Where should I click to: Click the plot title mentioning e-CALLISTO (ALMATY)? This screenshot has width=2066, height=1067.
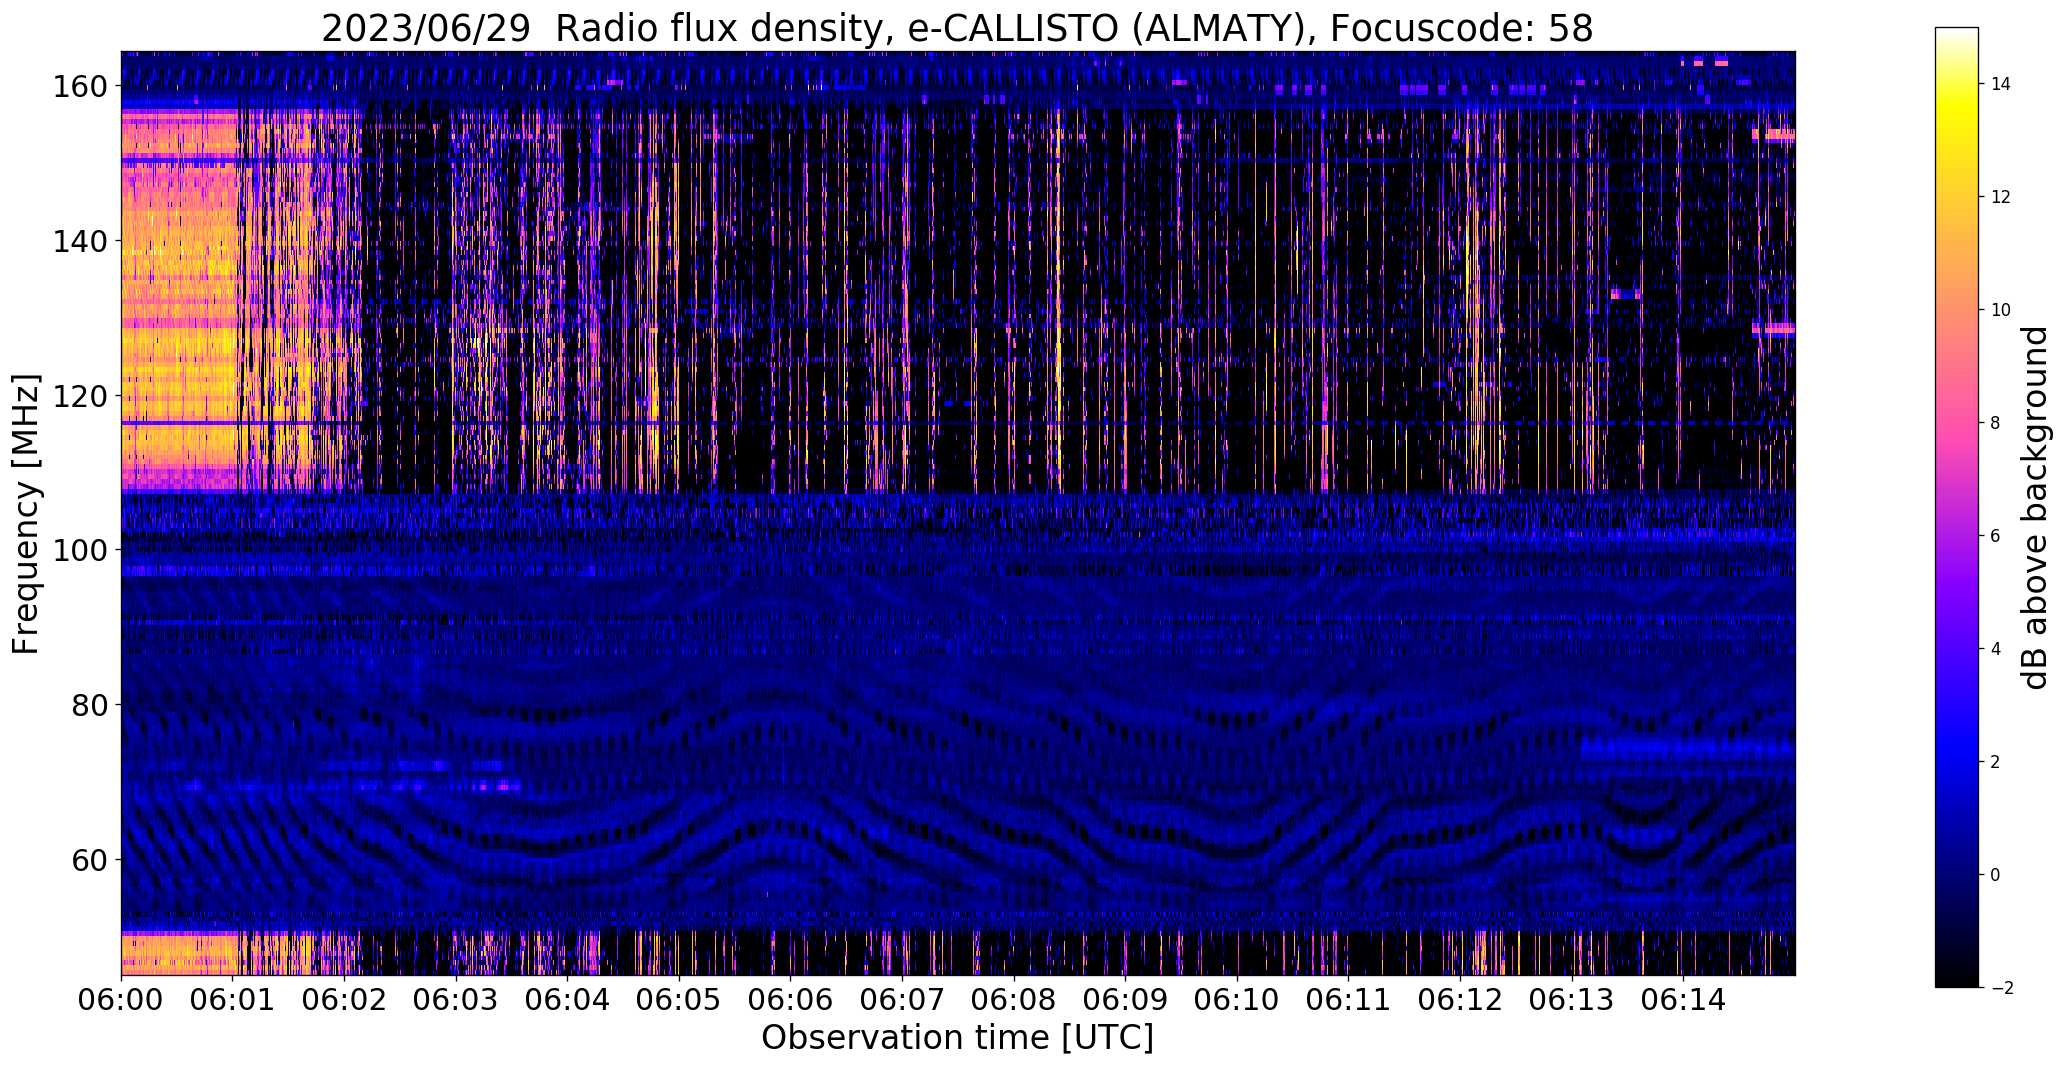pos(957,28)
